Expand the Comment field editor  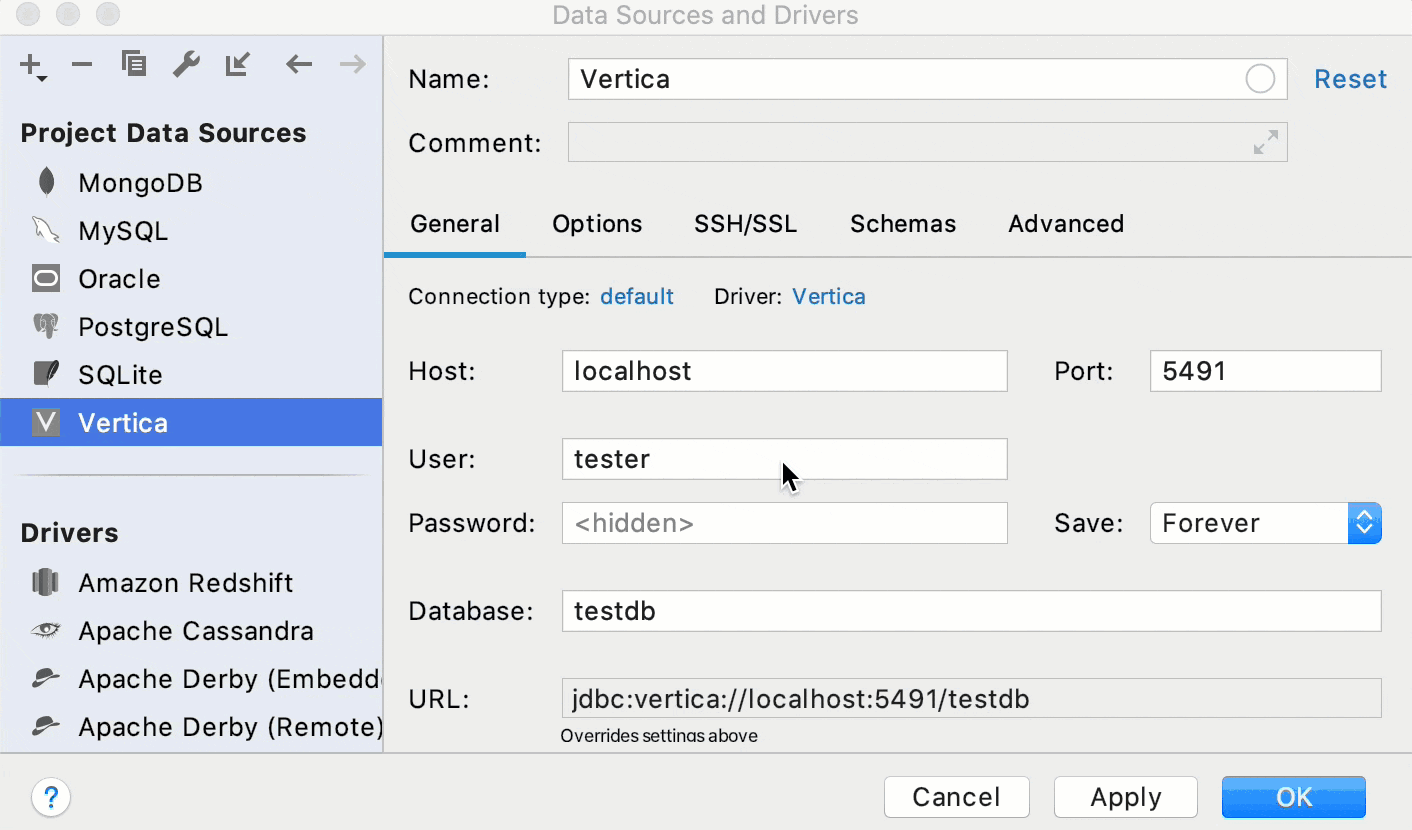point(1264,141)
